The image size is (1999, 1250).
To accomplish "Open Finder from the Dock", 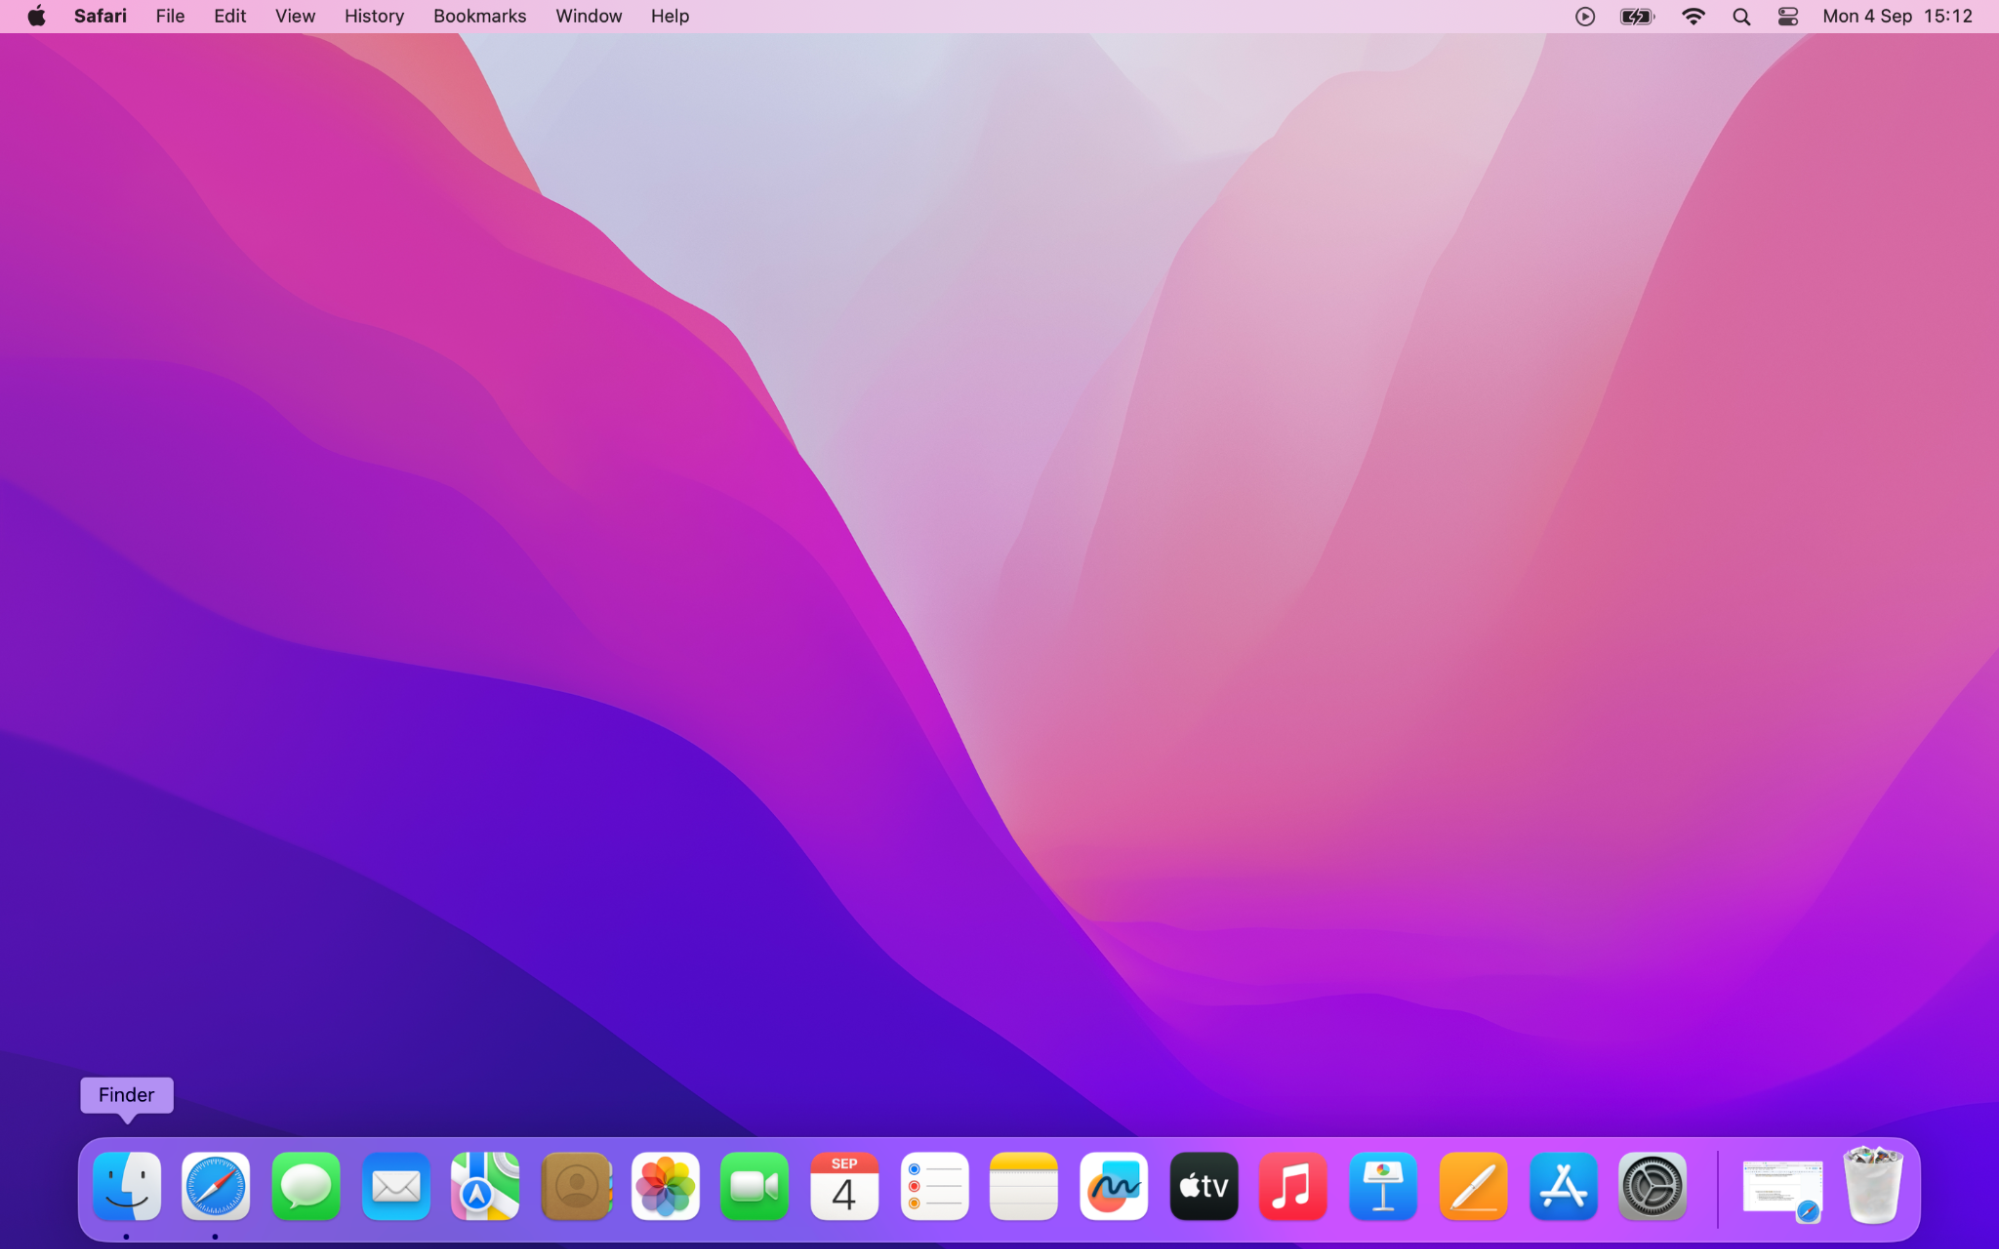I will click(x=127, y=1186).
